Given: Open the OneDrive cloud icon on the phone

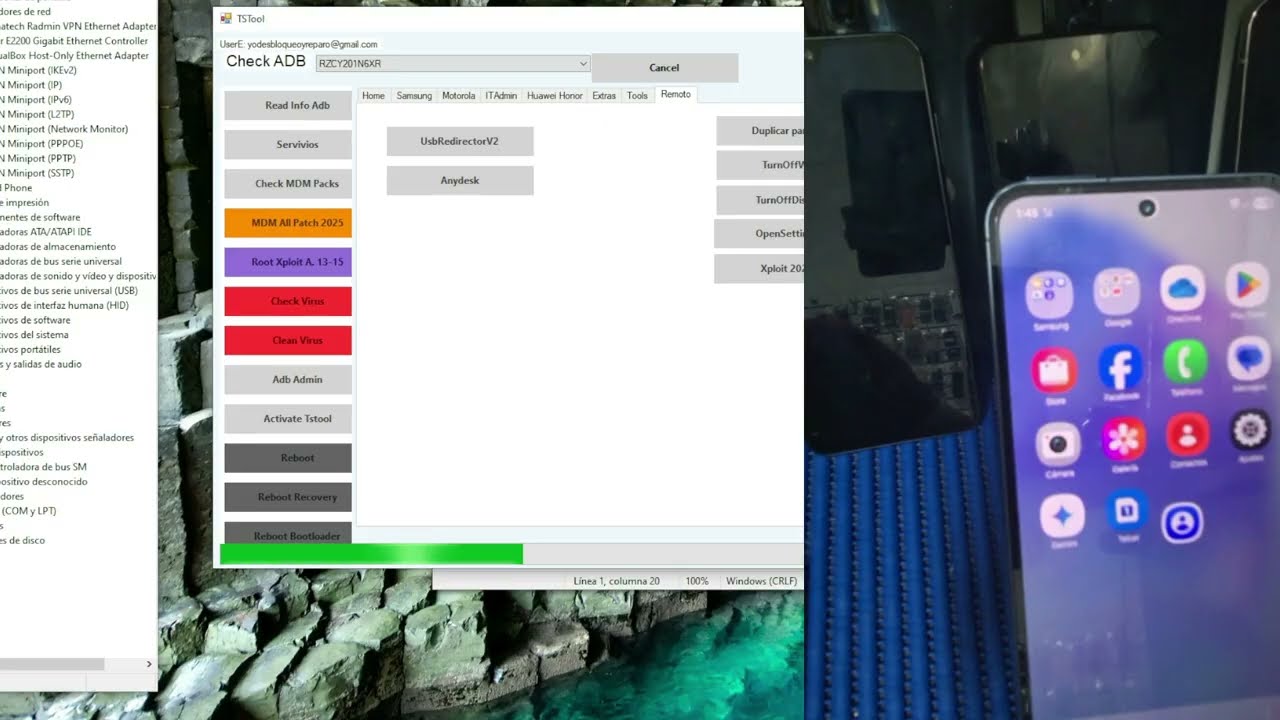Looking at the screenshot, I should coord(1182,290).
